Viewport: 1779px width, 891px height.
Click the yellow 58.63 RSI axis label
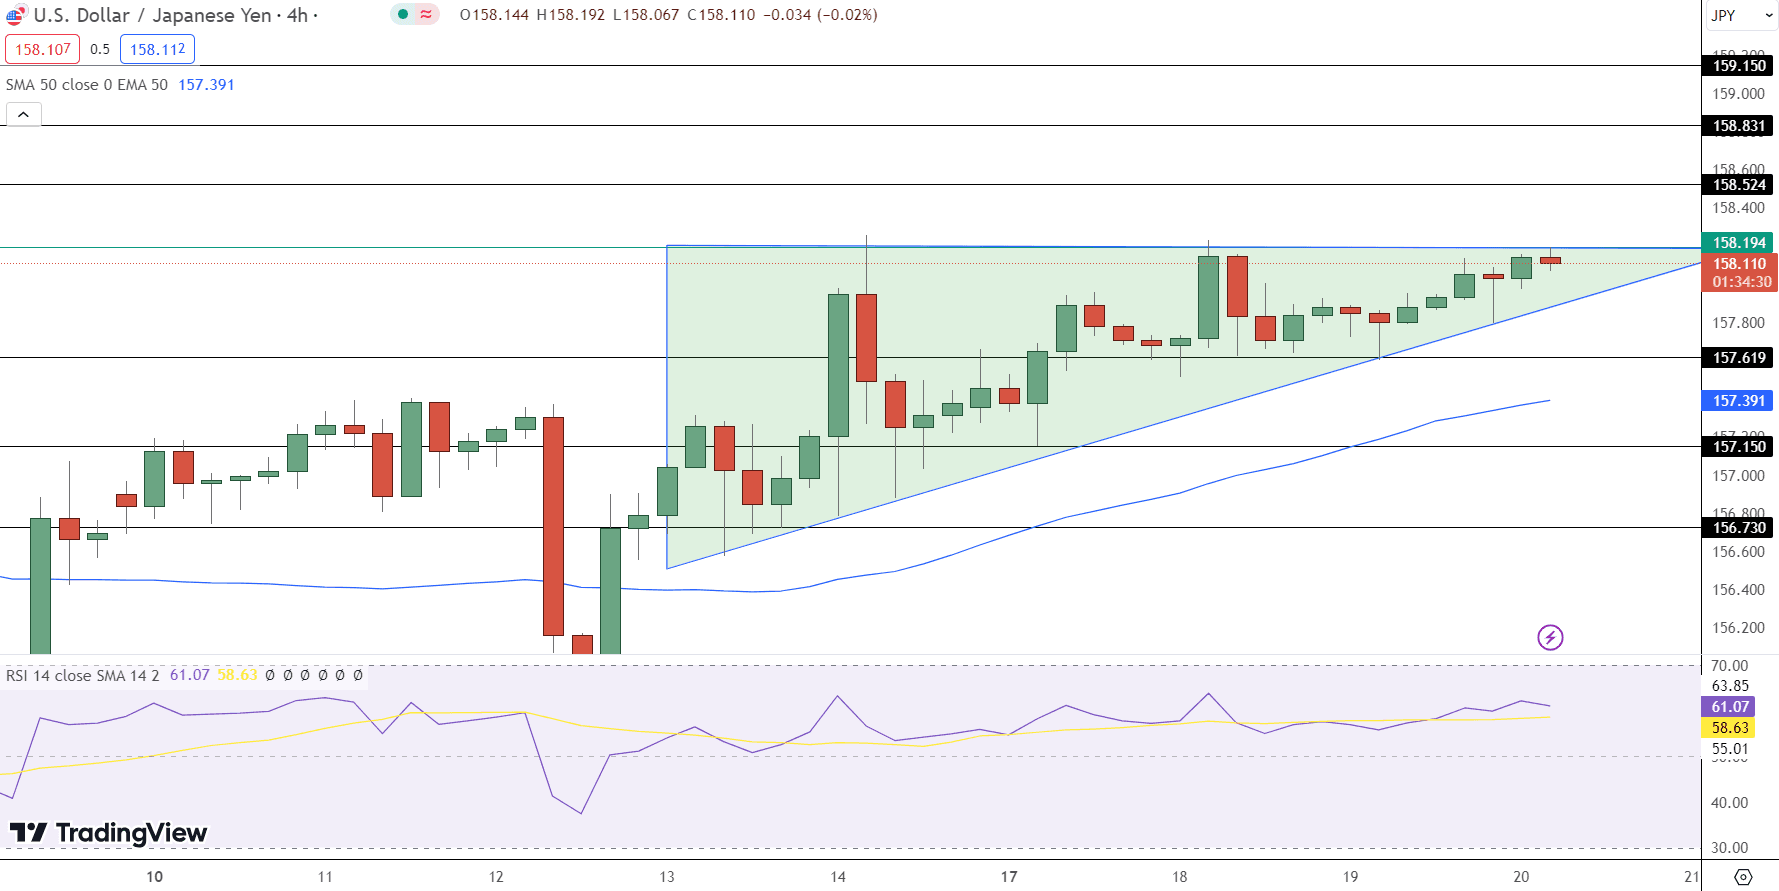(1730, 728)
